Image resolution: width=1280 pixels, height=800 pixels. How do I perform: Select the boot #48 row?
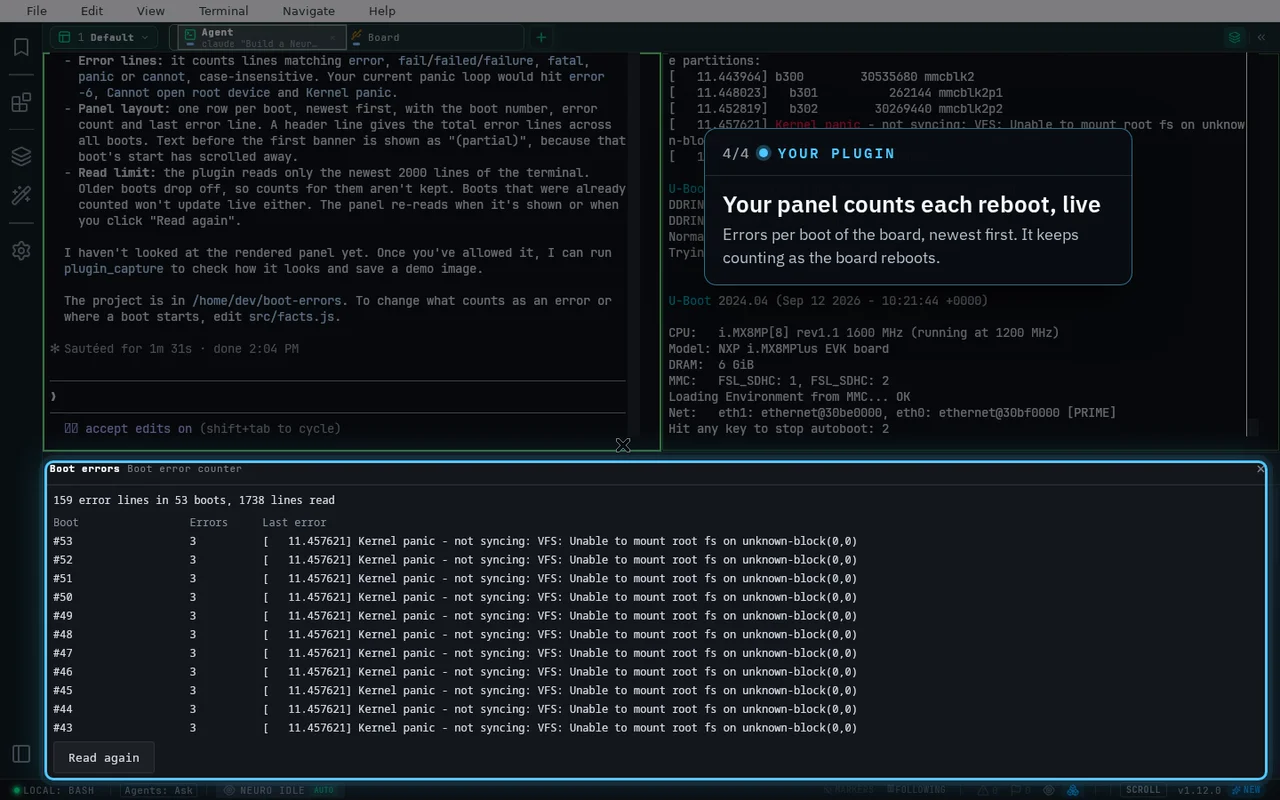(656, 634)
